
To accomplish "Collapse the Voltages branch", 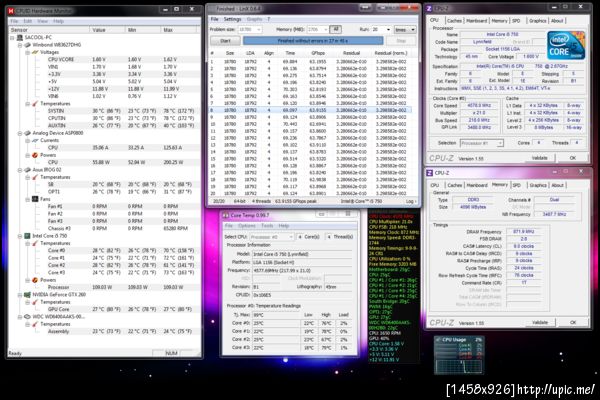I will coord(28,52).
